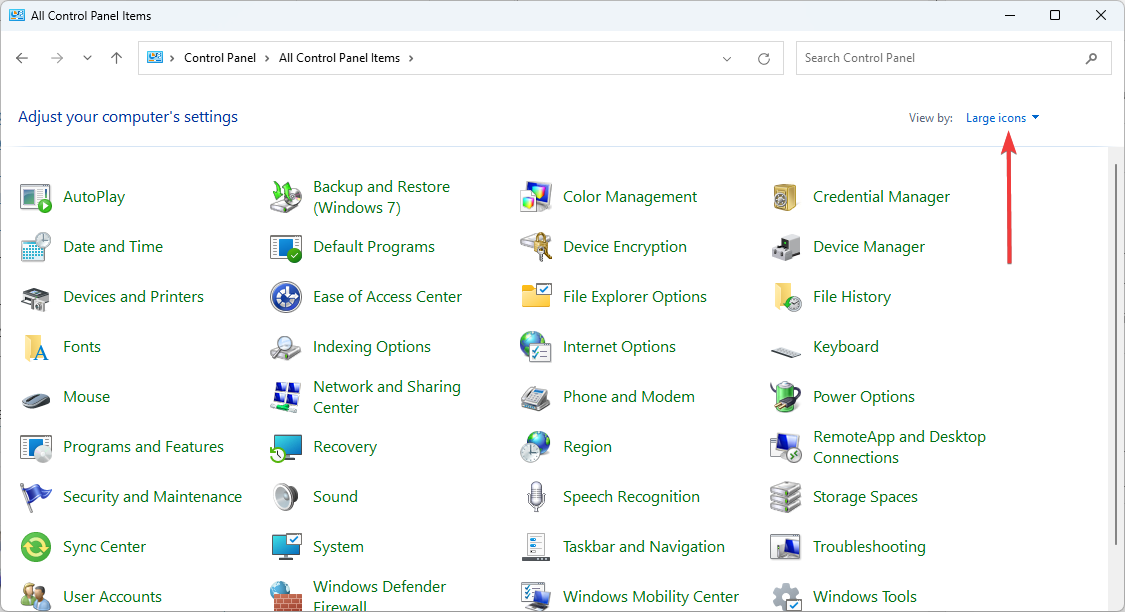Click the Indexing Options magnifier icon
This screenshot has width=1125, height=612.
click(286, 347)
